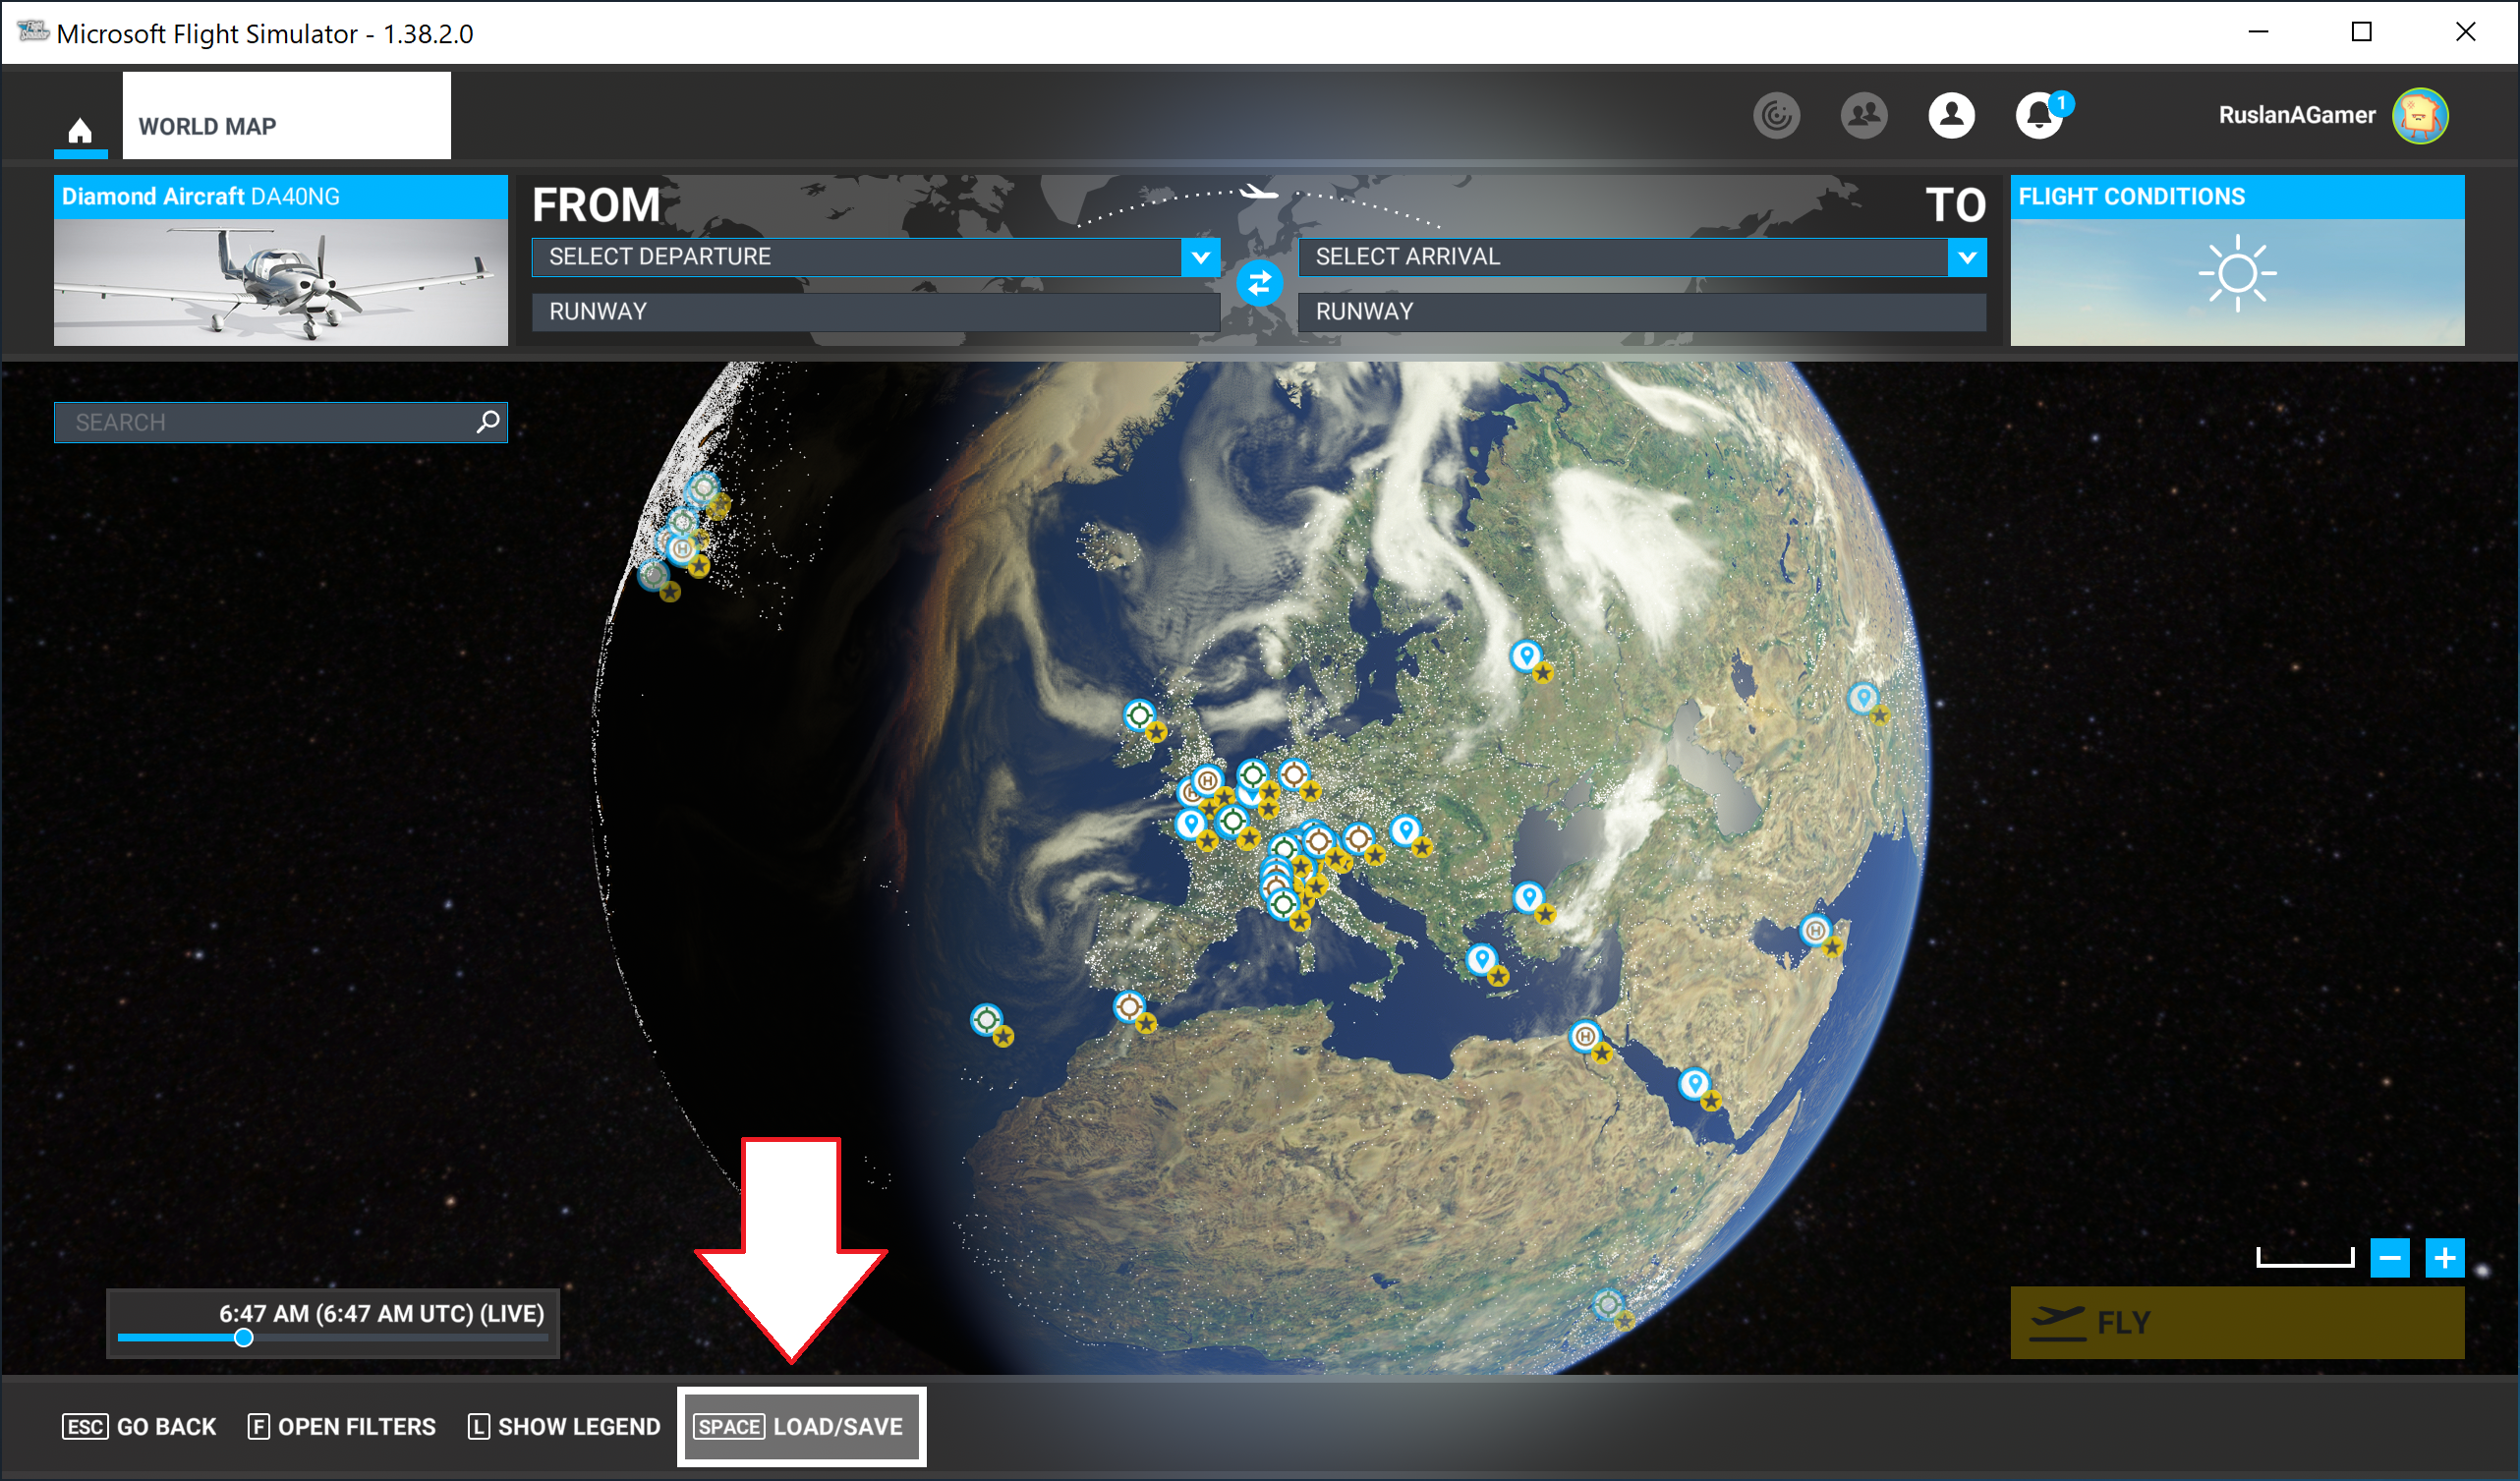Click the sun weather icon
Image resolution: width=2520 pixels, height=1481 pixels.
pyautogui.click(x=2237, y=273)
